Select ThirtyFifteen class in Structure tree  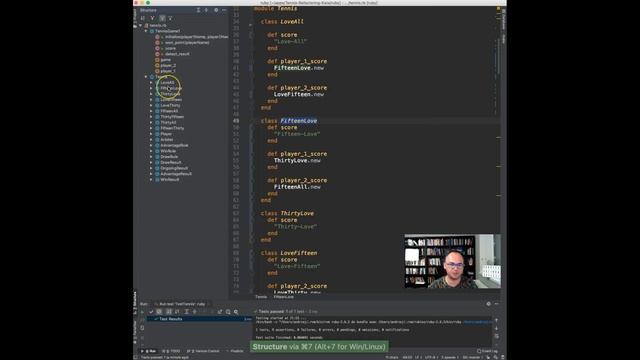pos(172,117)
